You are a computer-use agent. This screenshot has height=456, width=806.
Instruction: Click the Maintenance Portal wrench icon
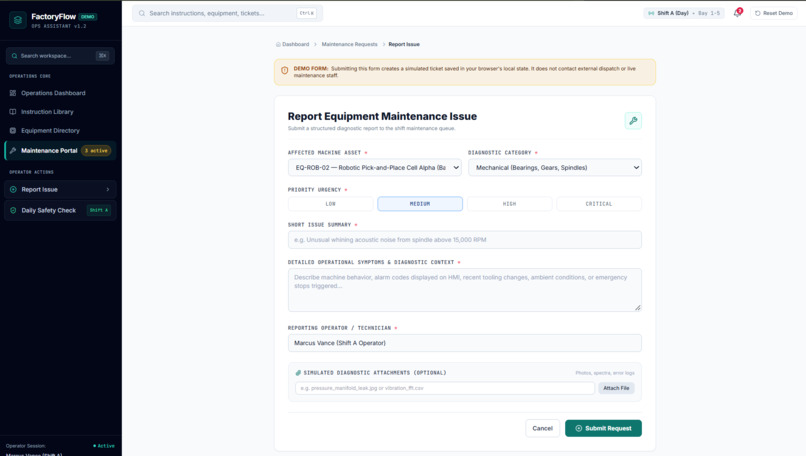click(x=13, y=151)
